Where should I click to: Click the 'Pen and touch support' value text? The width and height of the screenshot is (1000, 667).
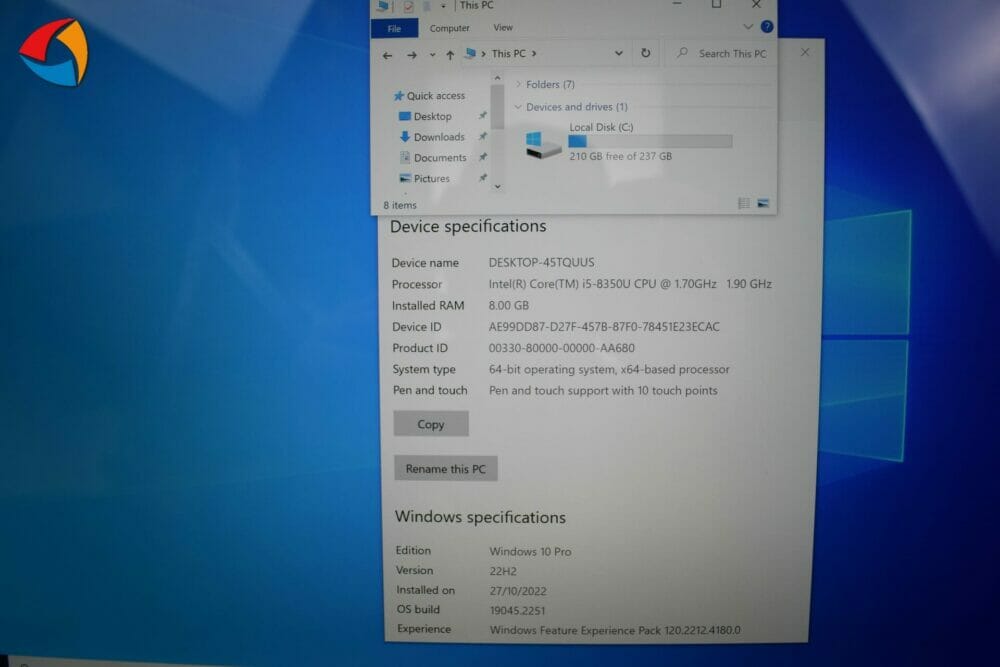[x=603, y=390]
